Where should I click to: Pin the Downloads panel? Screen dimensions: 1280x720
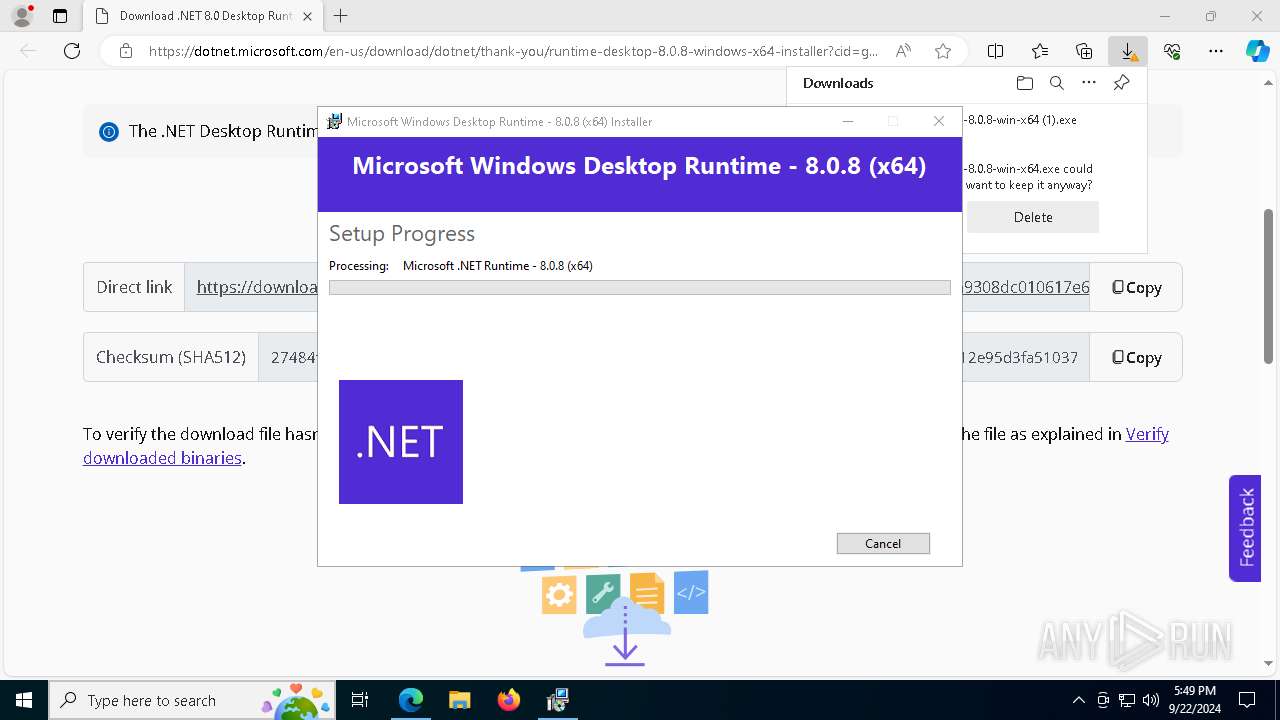(x=1121, y=83)
